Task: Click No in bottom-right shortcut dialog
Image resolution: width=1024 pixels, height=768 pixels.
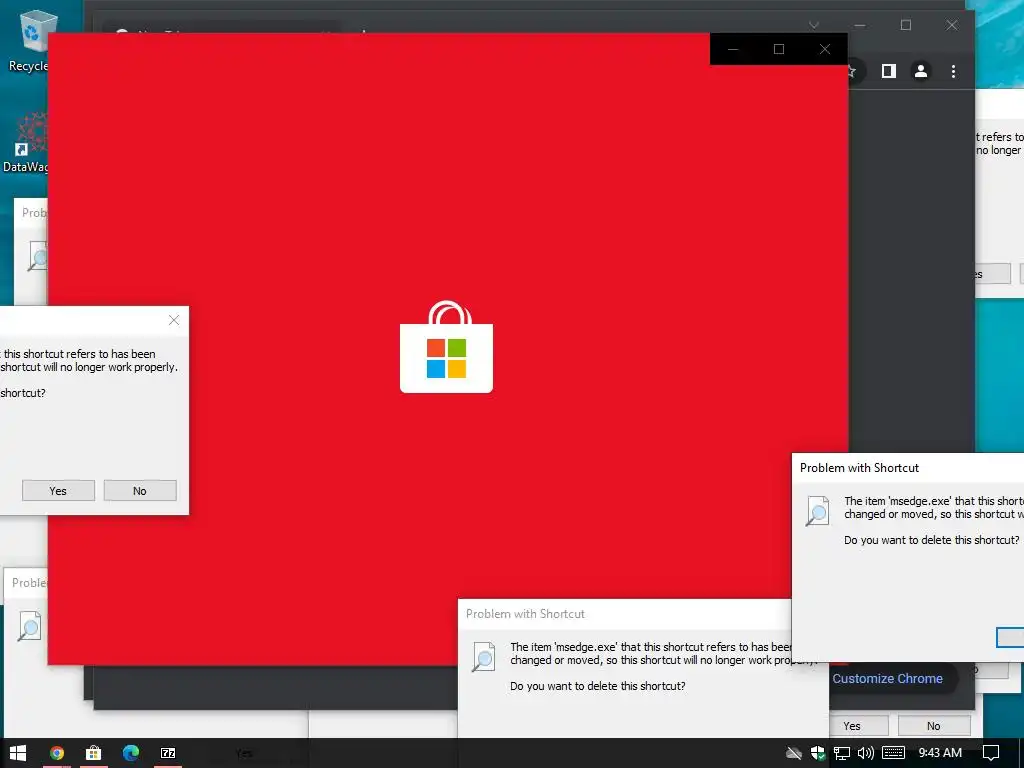Action: coord(934,726)
